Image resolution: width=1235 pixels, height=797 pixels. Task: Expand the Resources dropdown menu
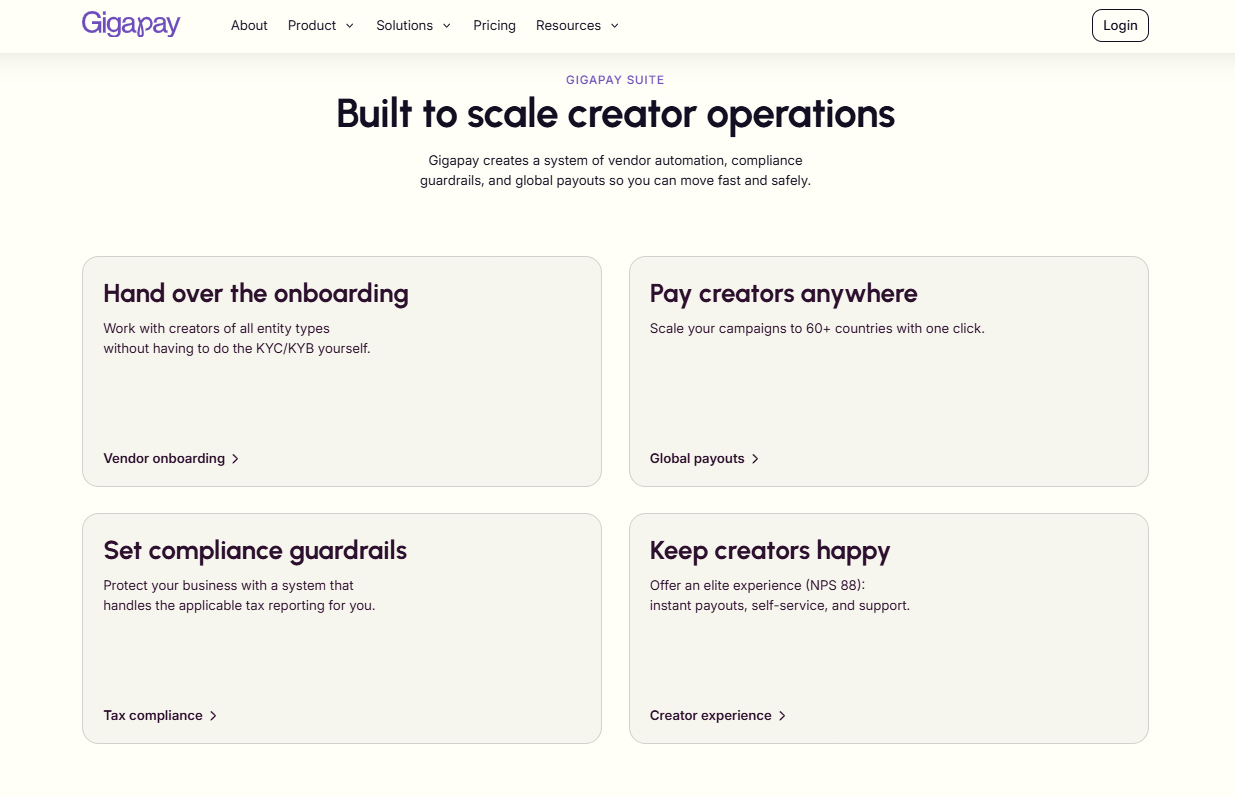click(x=578, y=26)
